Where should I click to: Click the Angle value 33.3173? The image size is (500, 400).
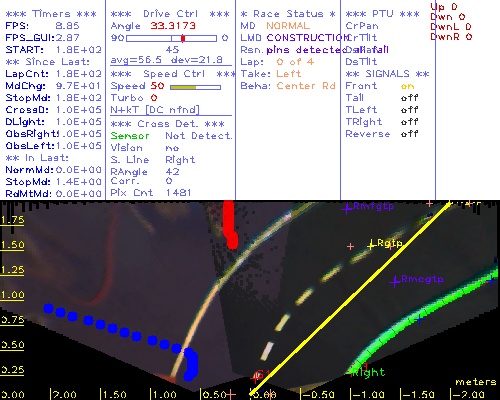tap(173, 26)
